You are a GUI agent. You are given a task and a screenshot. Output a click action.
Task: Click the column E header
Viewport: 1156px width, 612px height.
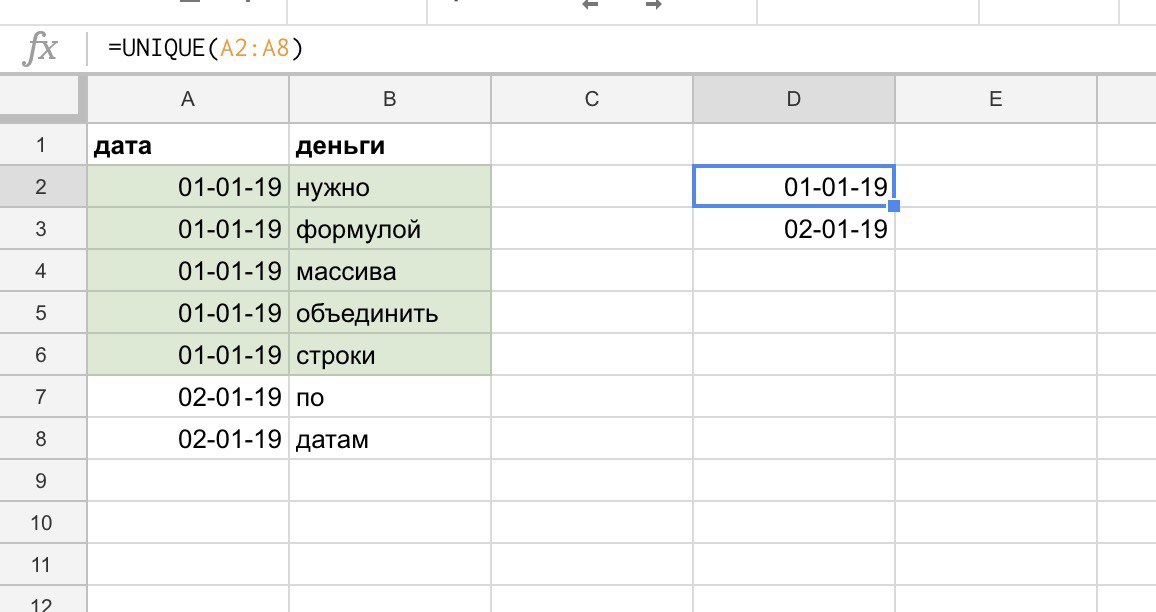click(995, 98)
